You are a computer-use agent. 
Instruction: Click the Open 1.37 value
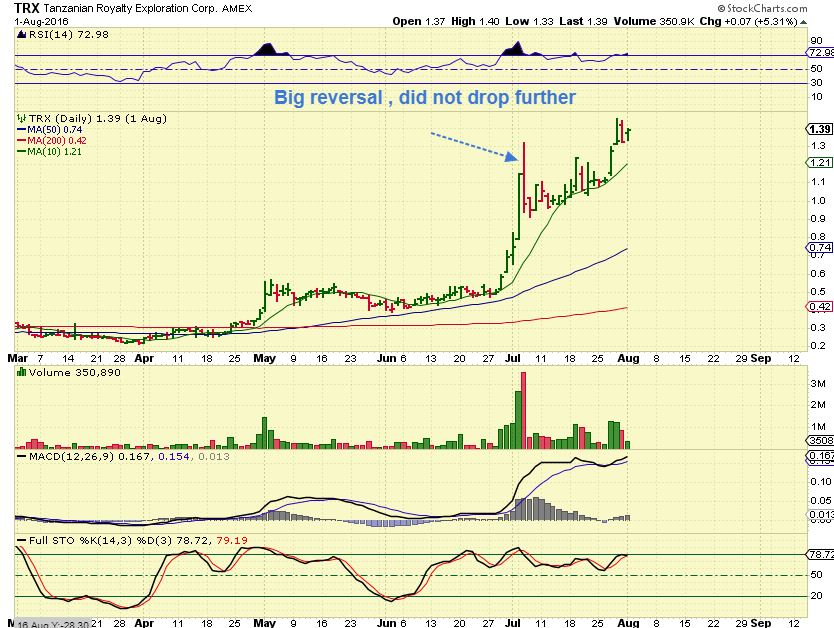click(x=419, y=22)
